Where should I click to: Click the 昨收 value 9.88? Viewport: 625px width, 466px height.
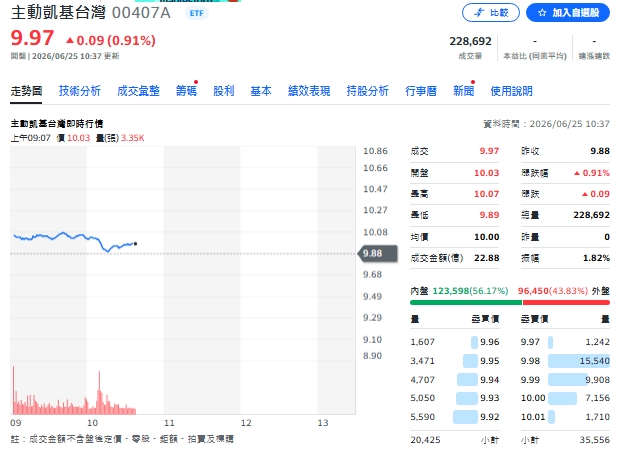coord(600,151)
